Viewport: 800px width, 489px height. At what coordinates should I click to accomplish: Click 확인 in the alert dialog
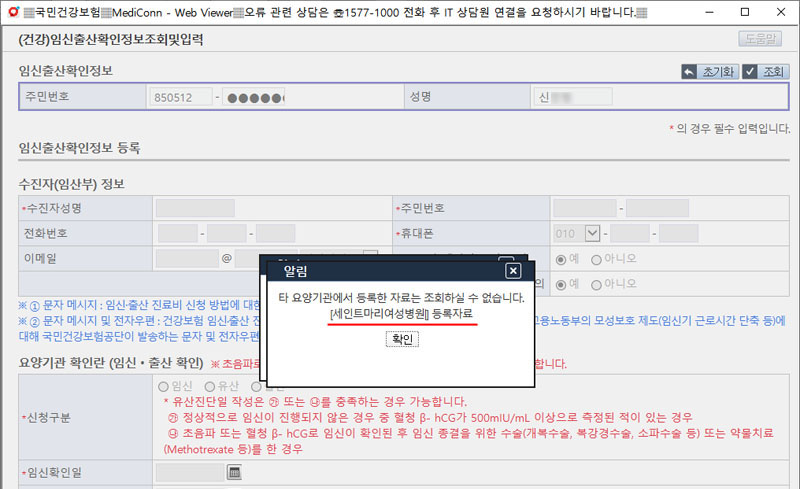coord(401,339)
